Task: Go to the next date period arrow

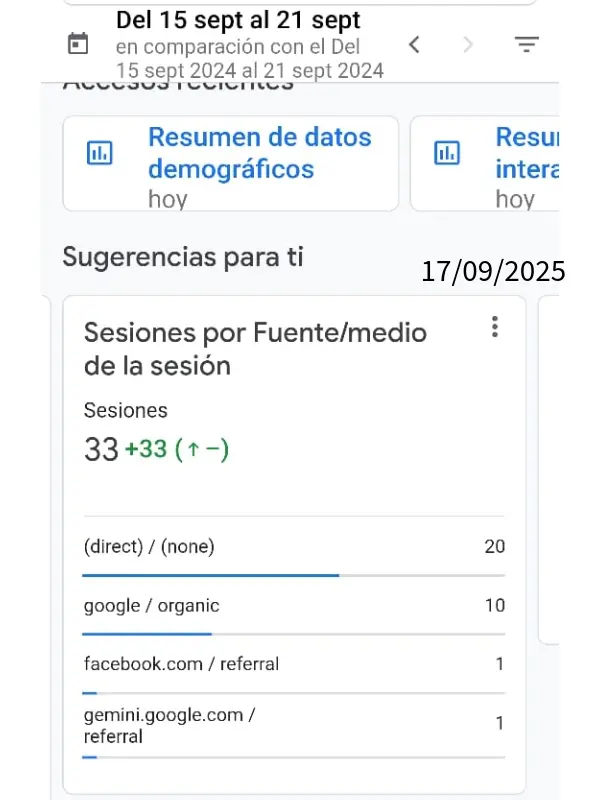Action: (x=468, y=44)
